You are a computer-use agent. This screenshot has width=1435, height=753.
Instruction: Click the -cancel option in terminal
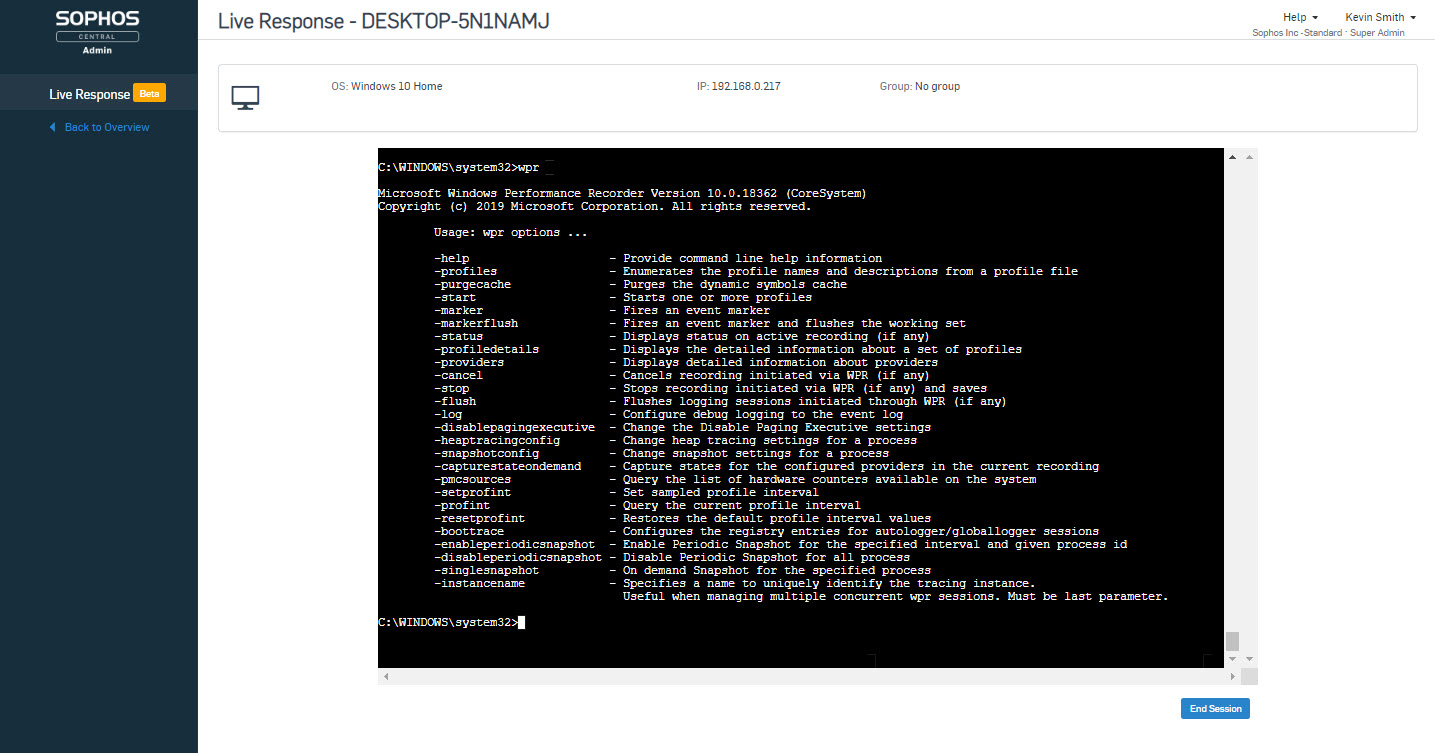(458, 375)
